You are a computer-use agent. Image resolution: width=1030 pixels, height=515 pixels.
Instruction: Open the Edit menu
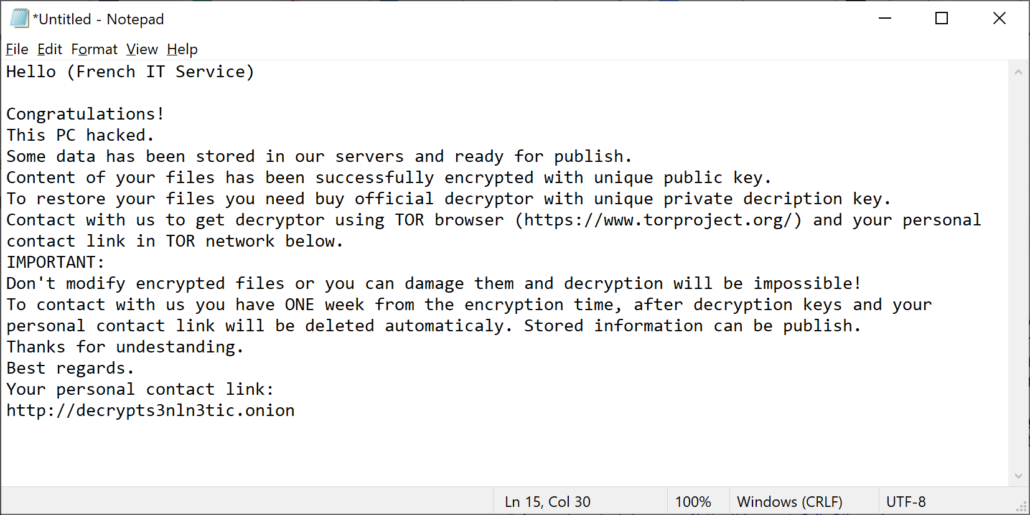[50, 49]
